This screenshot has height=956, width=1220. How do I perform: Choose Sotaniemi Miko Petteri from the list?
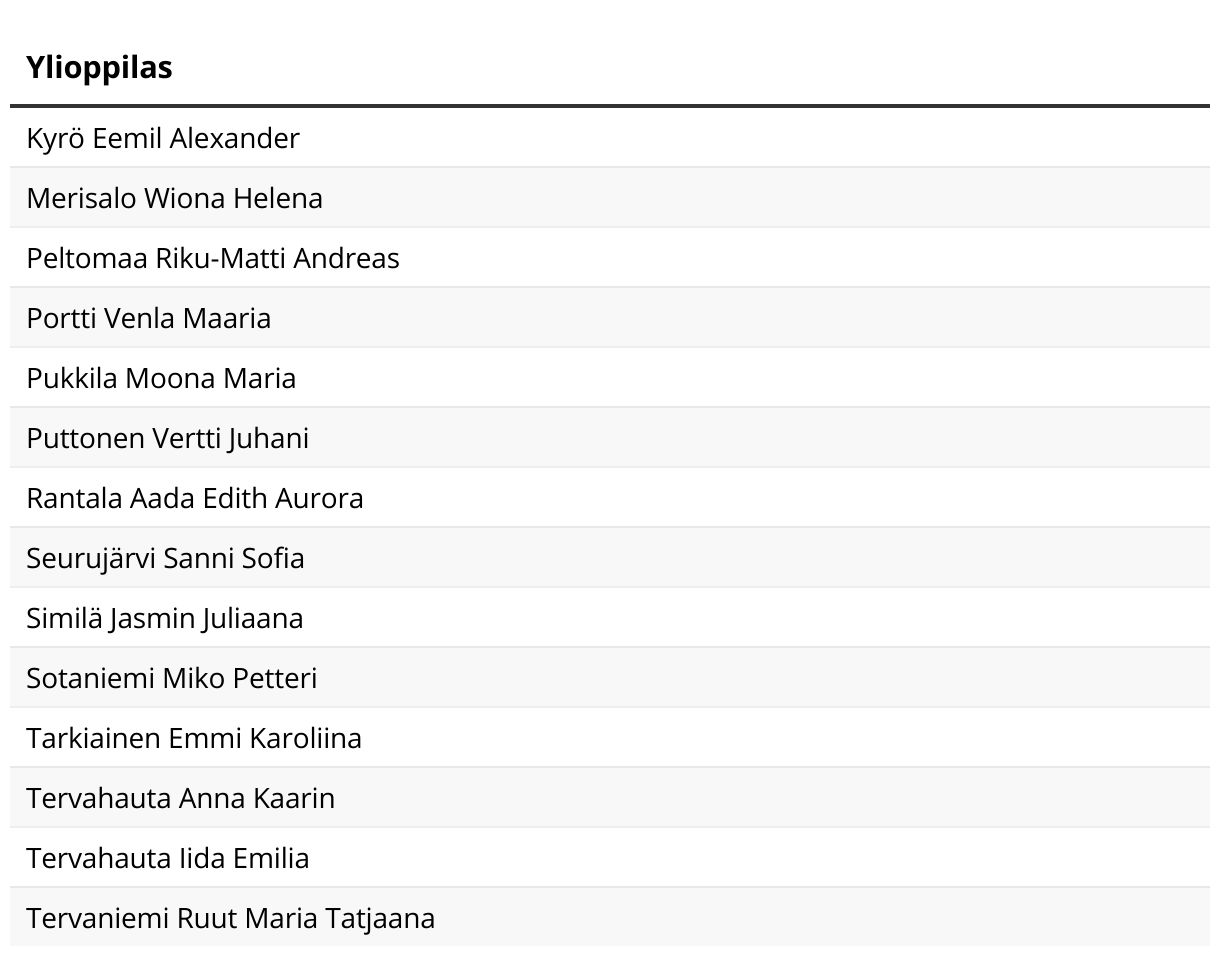pos(610,678)
